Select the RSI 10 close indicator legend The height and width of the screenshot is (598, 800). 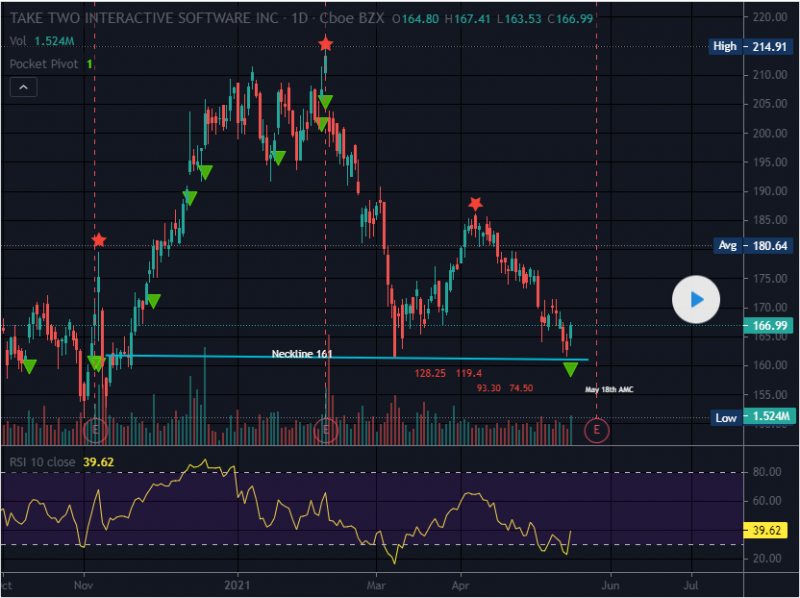pyautogui.click(x=62, y=462)
